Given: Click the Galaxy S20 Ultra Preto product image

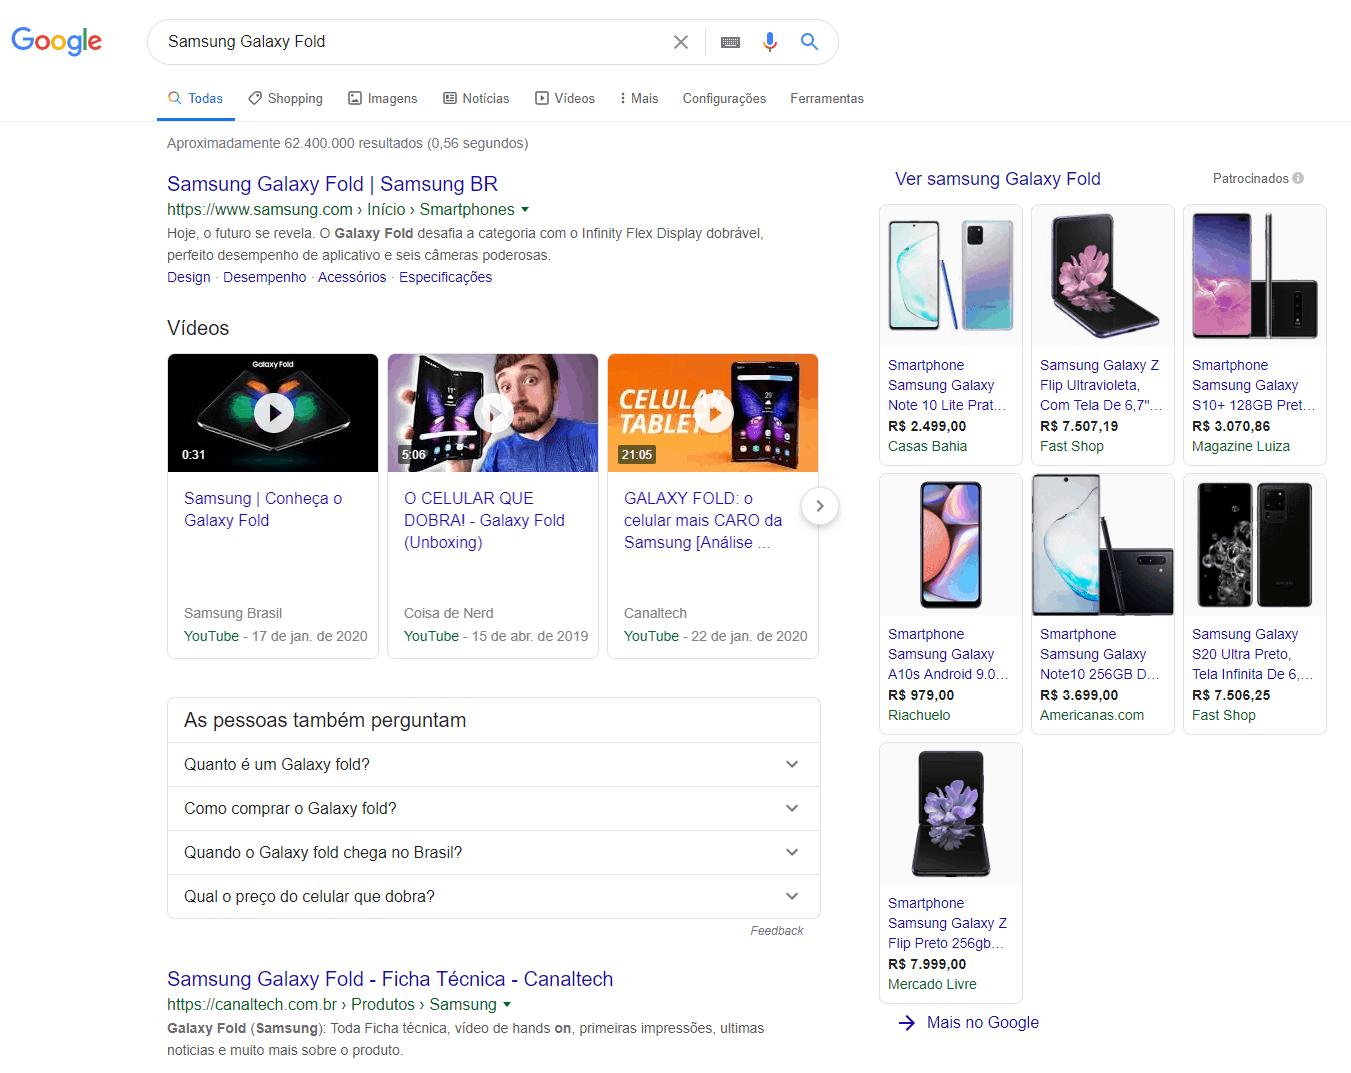Looking at the screenshot, I should tap(1255, 545).
